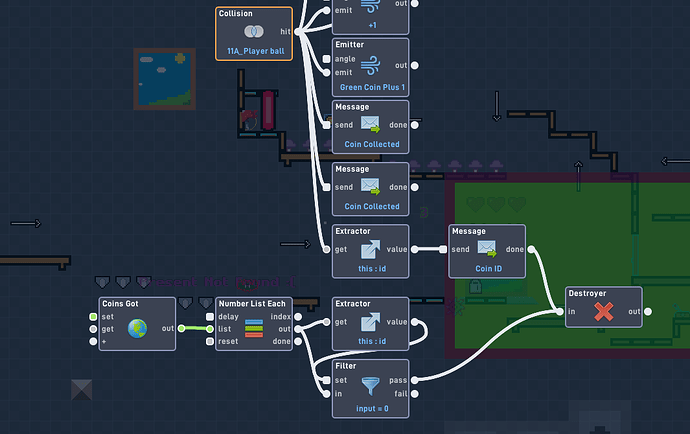This screenshot has width=690, height=434.
Task: Select the sky level thumbnail preview
Action: coord(165,79)
